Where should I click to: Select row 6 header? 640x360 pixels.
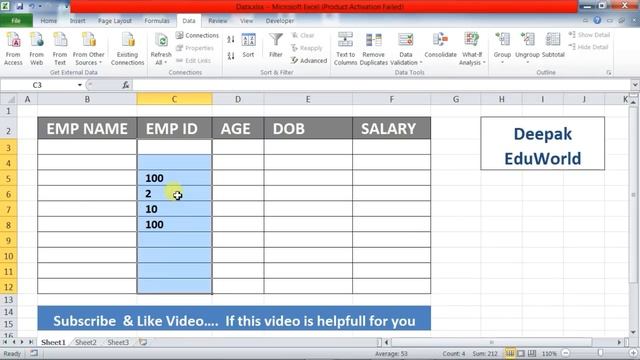click(8, 194)
